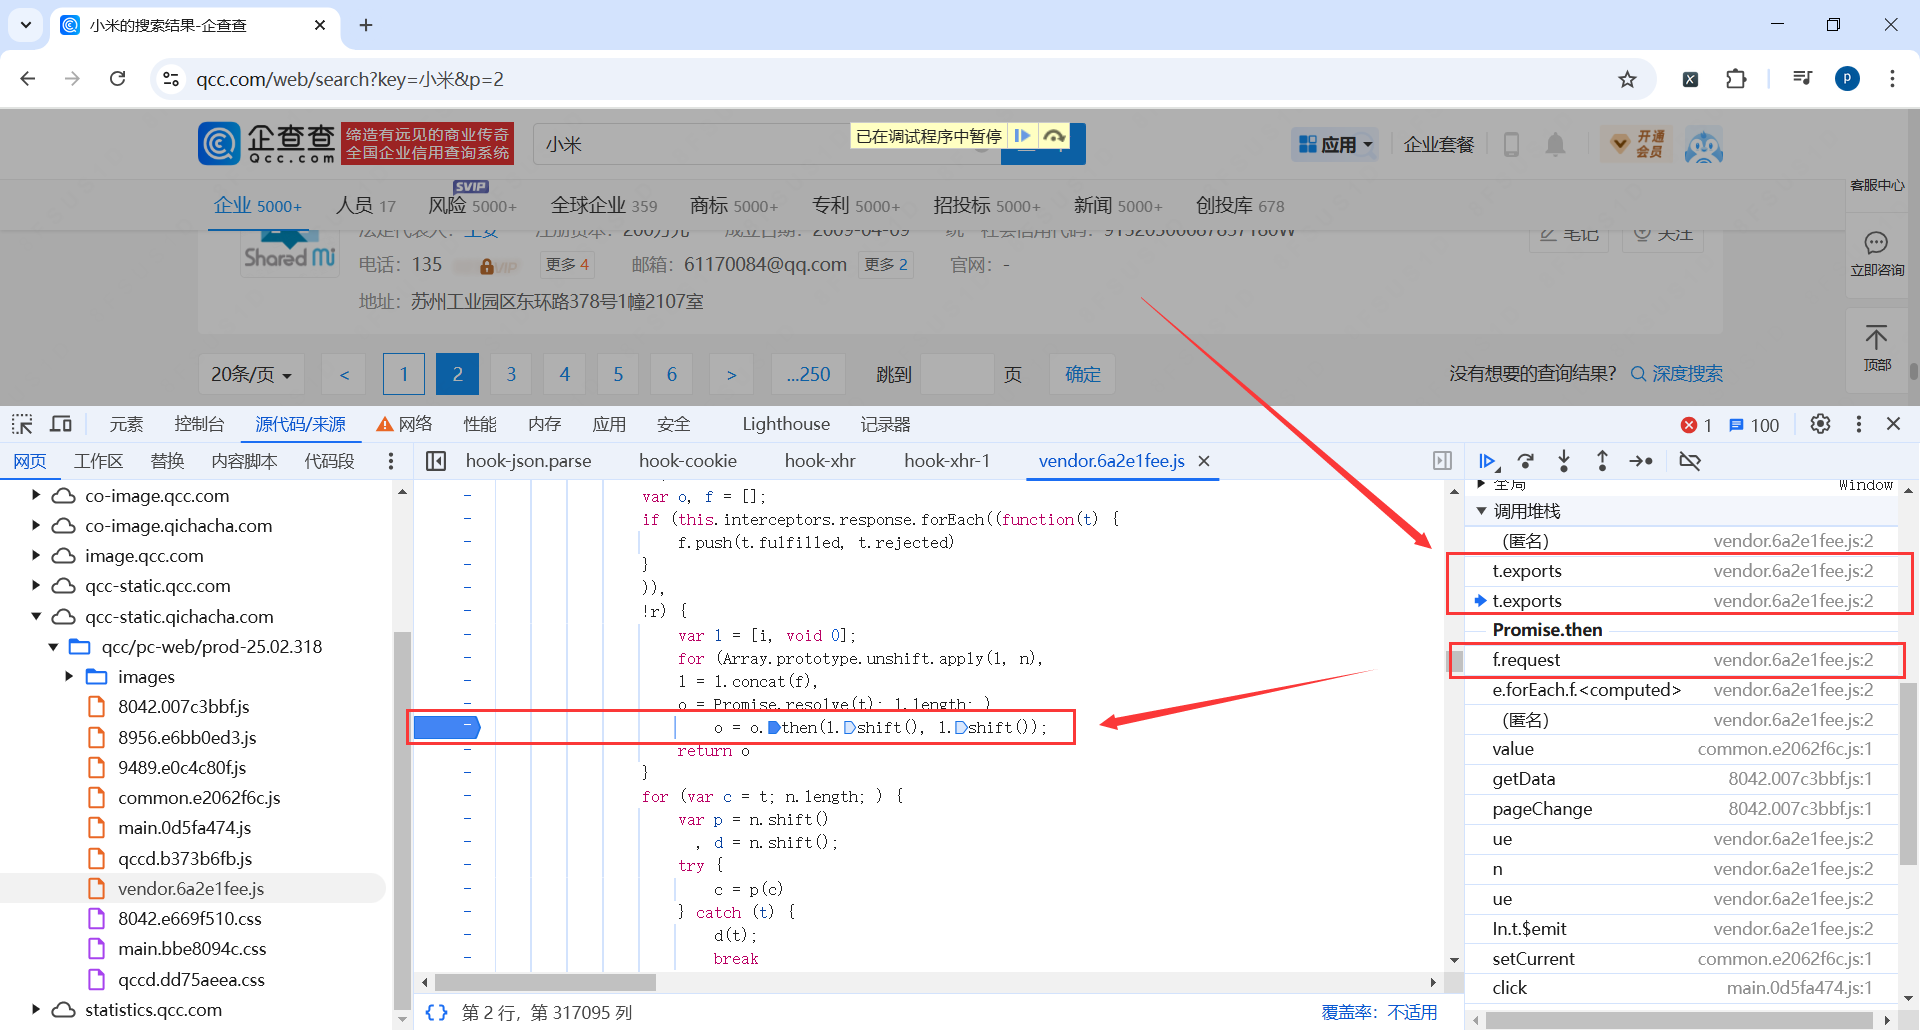Screen dimensions: 1920x1030
Task: Resume from the paused-in-debugger overlay
Action: point(1022,136)
